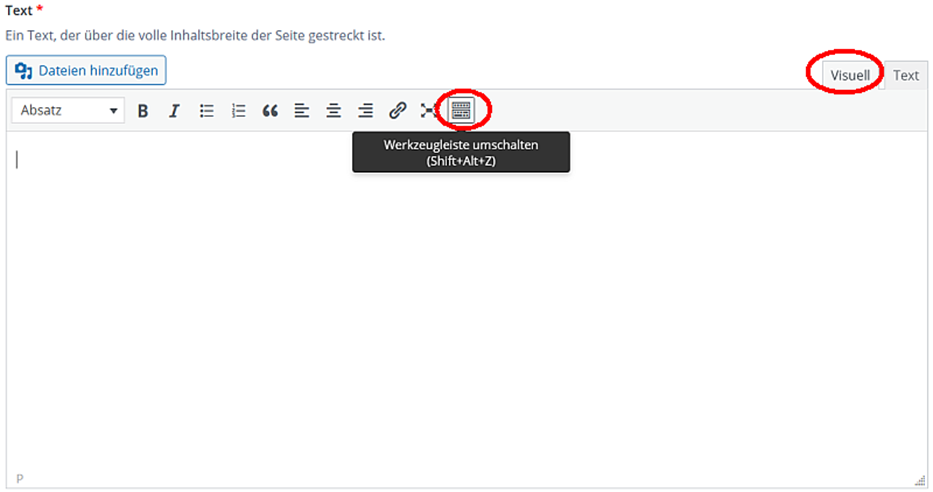Switch to the Text editor tab
This screenshot has width=933, height=492.
(x=906, y=75)
